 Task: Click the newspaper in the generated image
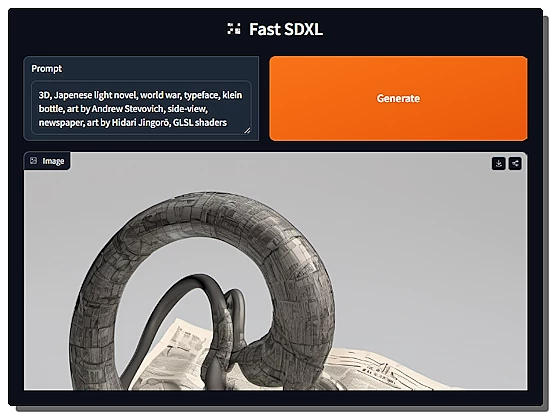[x=386, y=368]
